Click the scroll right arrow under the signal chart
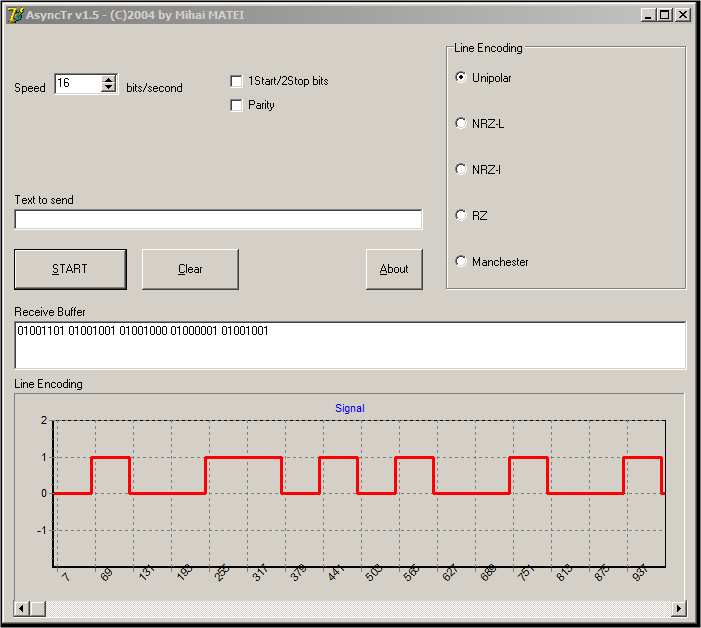 click(679, 608)
